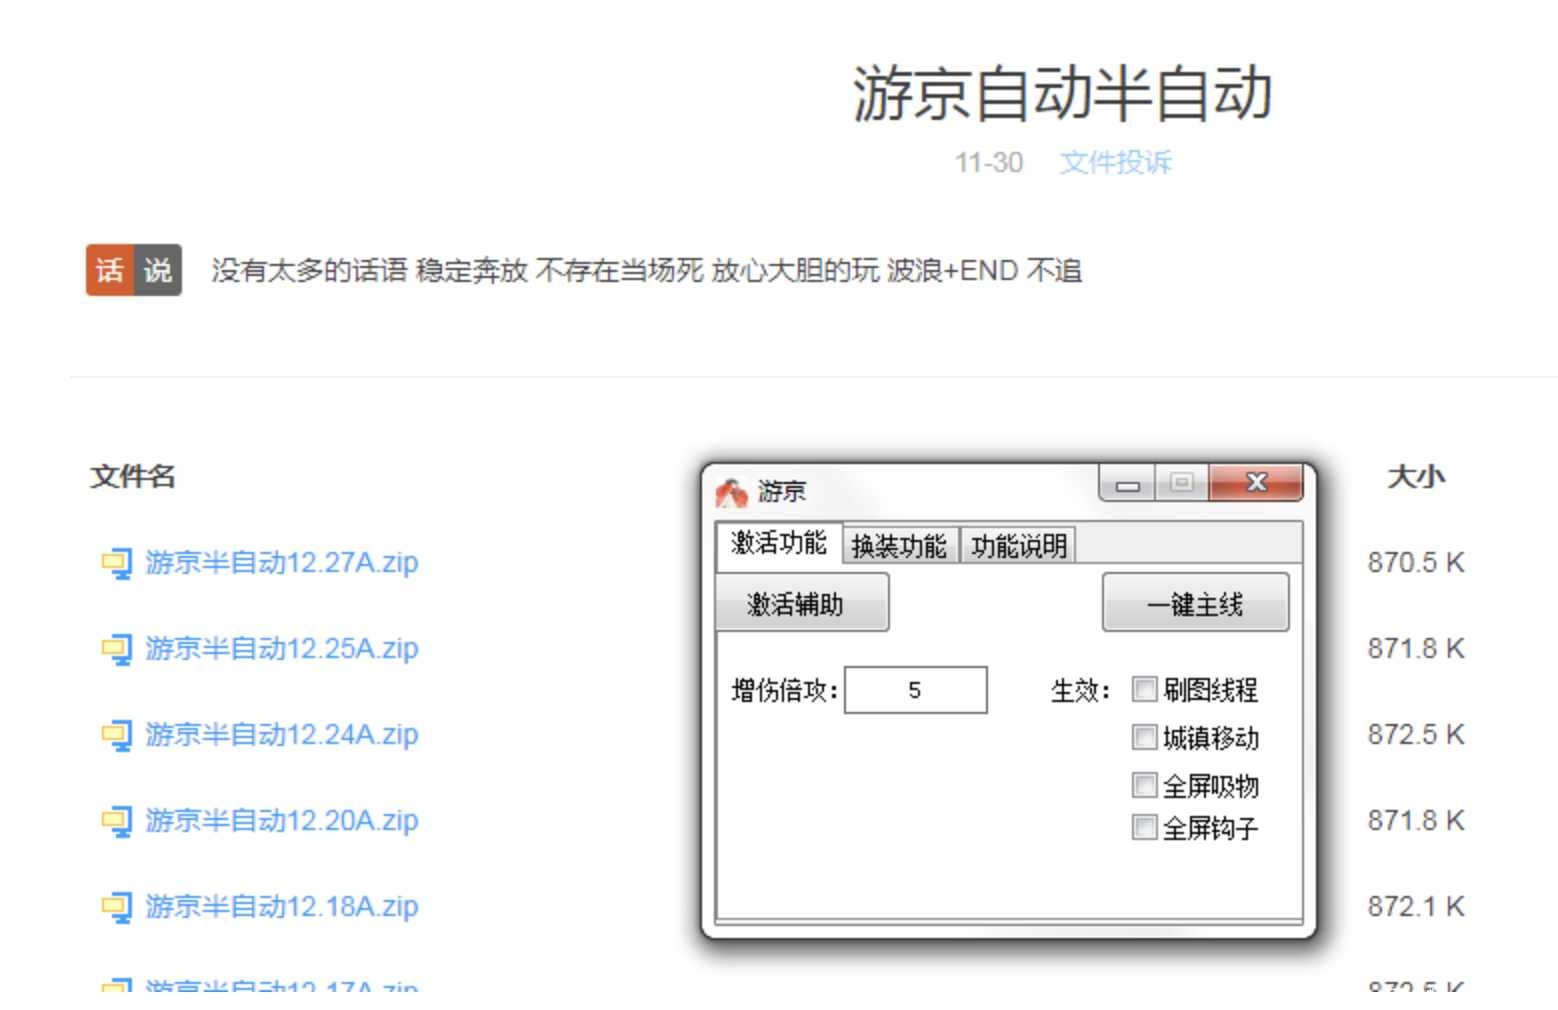Click the 游京自动半自动 page title

coord(1062,94)
